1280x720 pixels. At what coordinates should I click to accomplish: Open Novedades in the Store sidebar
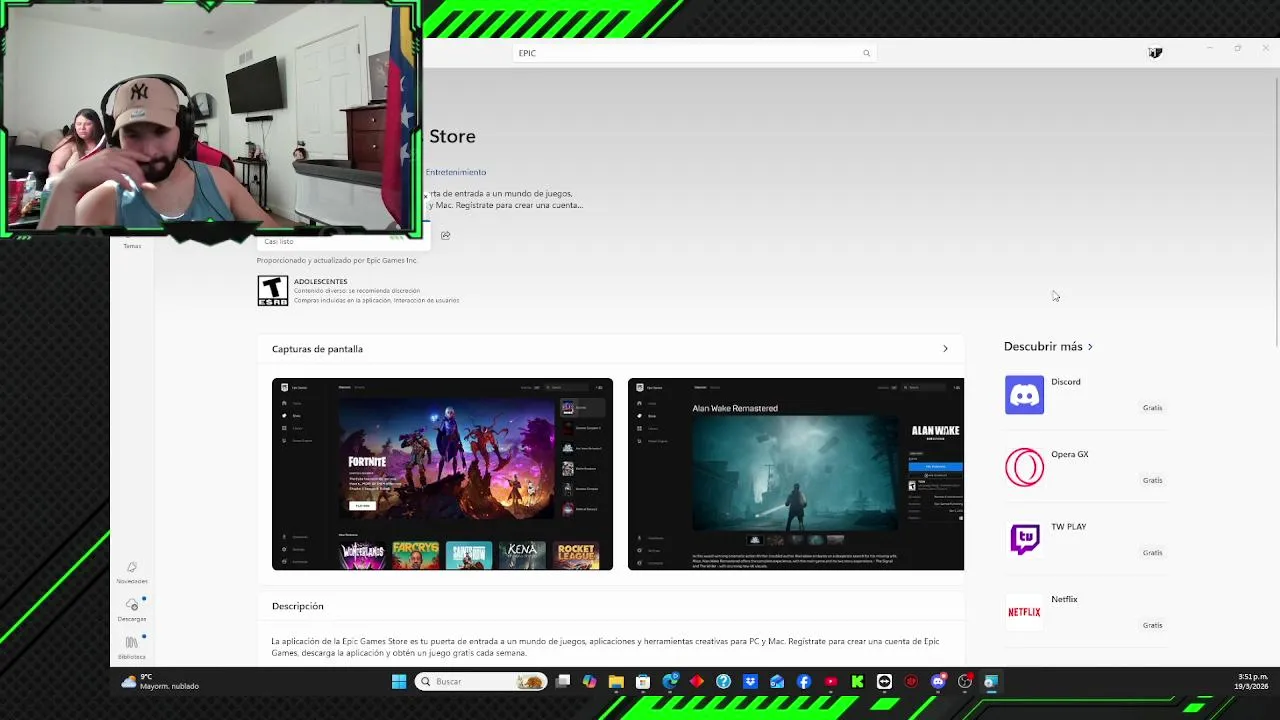click(132, 572)
